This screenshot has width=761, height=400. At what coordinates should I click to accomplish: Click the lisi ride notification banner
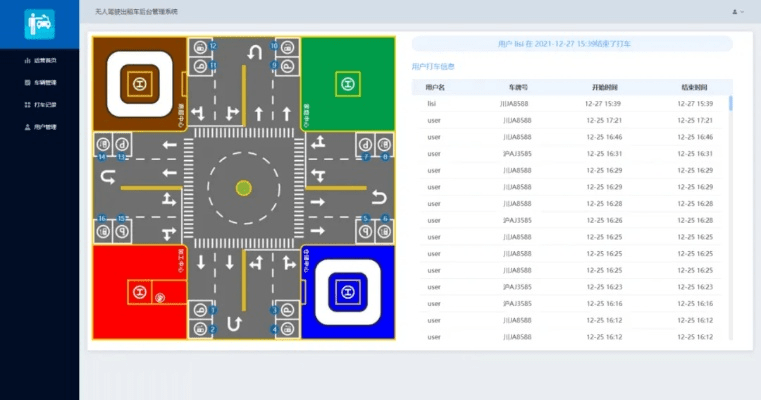[571, 45]
